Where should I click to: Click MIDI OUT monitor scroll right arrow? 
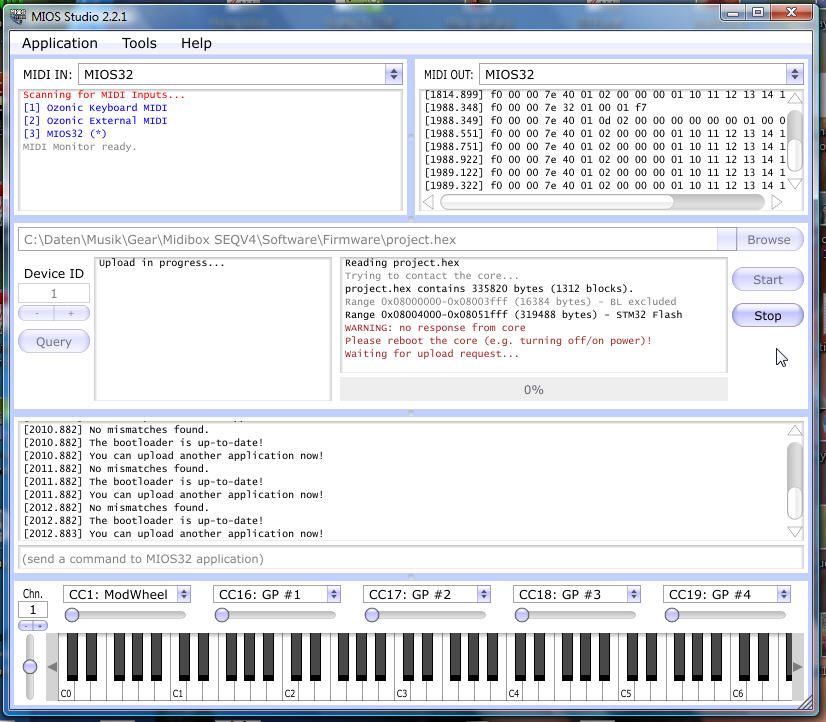[776, 202]
